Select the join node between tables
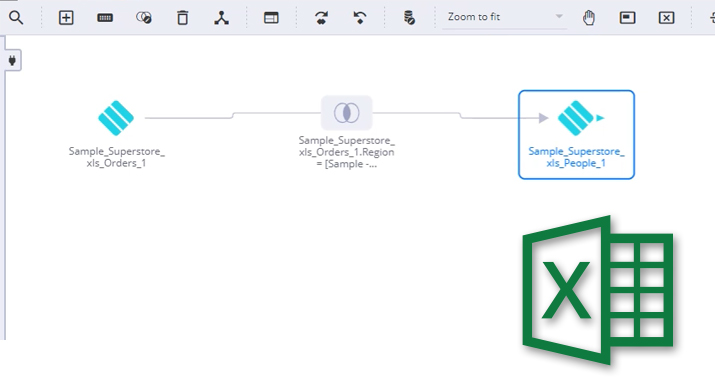Screen dimensions: 715x388 347,113
